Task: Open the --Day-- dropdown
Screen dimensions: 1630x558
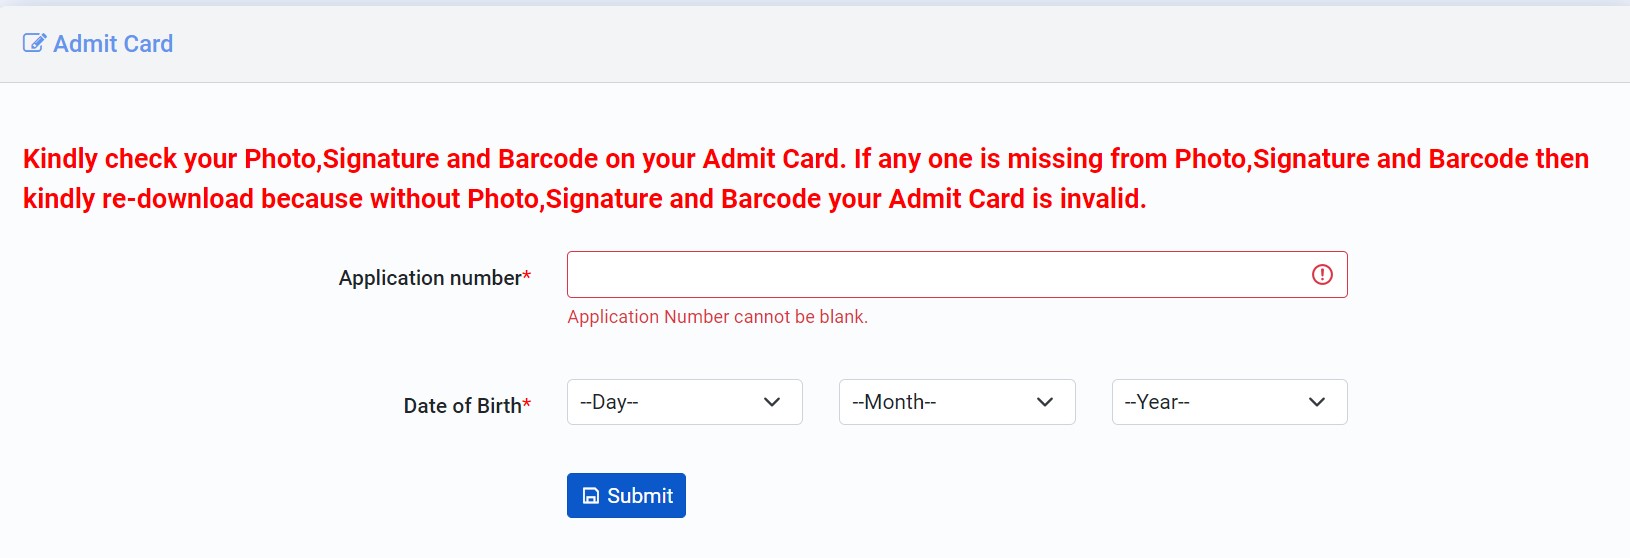Action: tap(685, 402)
